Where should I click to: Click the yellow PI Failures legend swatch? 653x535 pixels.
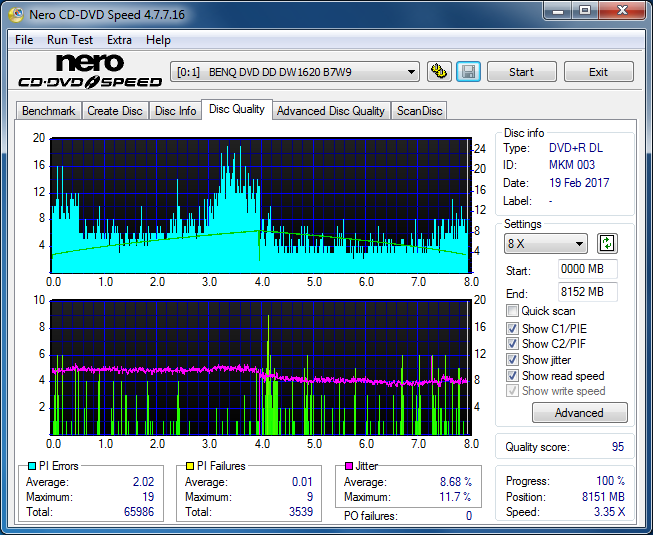(190, 466)
